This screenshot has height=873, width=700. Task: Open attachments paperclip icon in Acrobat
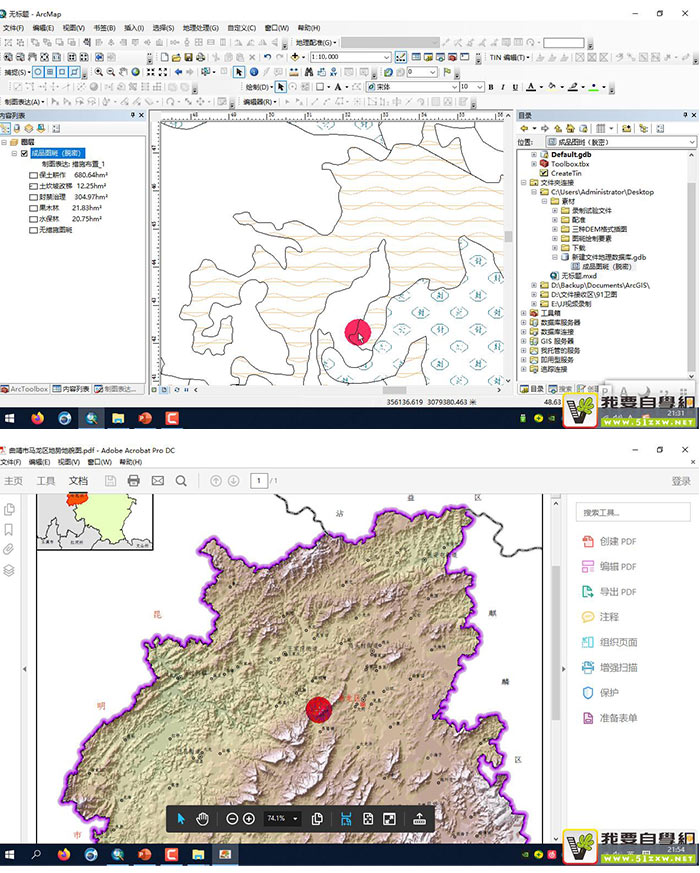[x=9, y=550]
